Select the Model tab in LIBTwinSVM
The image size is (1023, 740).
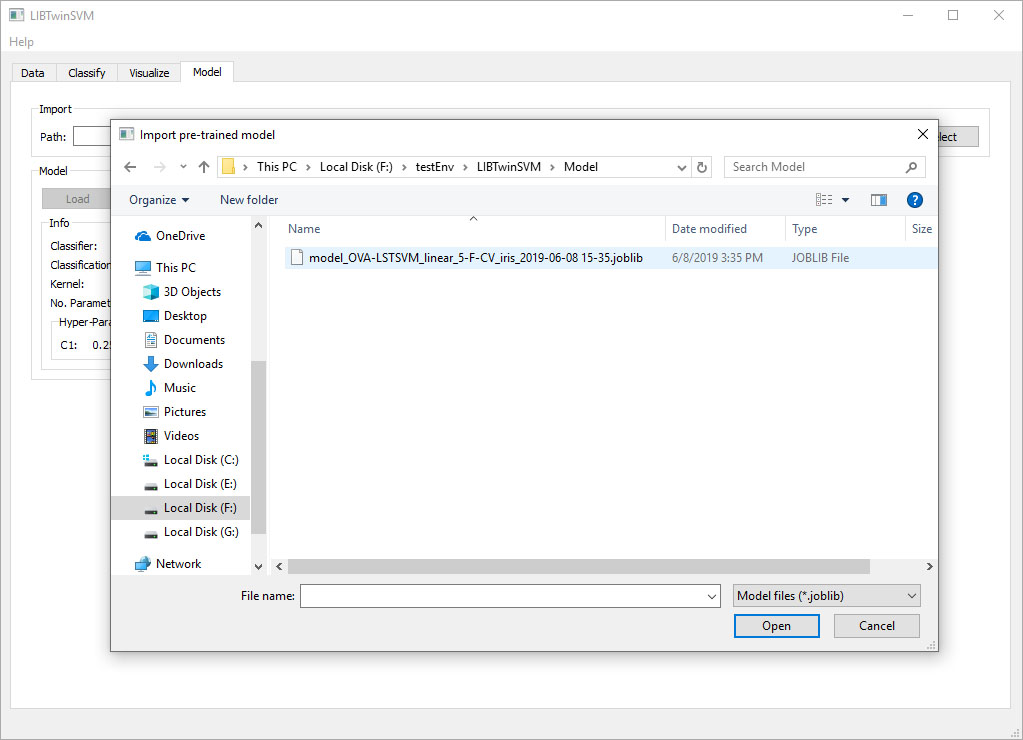point(207,72)
